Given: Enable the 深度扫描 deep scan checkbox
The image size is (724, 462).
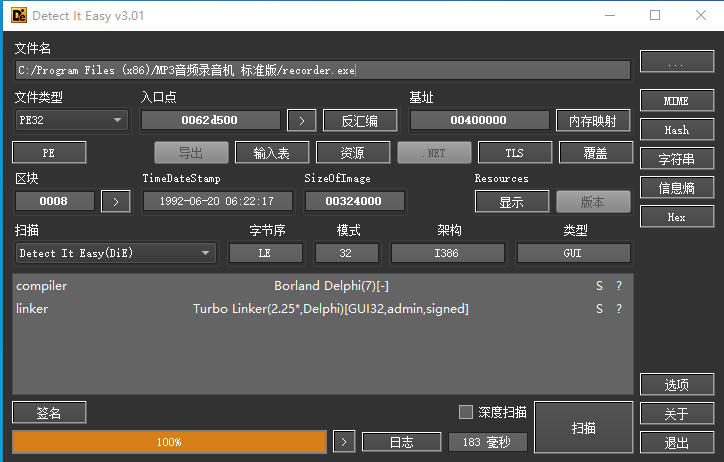Looking at the screenshot, I should (x=466, y=412).
